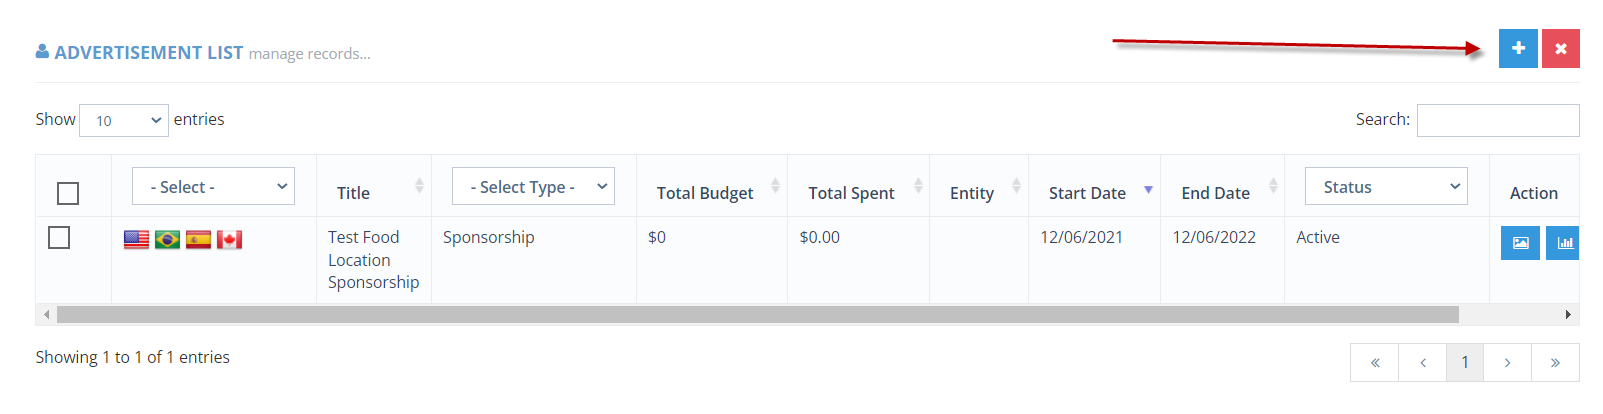This screenshot has height=414, width=1603.
Task: Click the Spain flag icon
Action: (x=198, y=239)
